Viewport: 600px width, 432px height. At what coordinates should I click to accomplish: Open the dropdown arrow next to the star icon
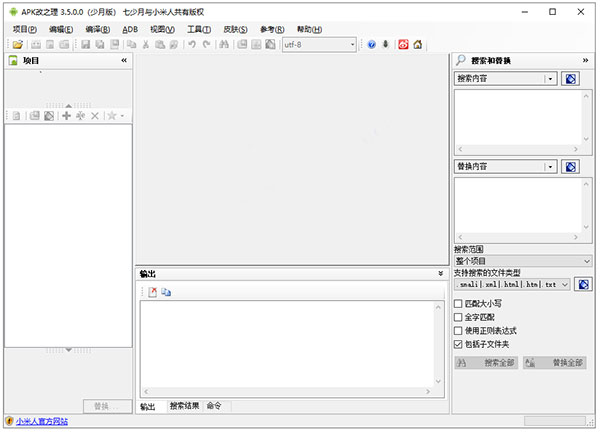click(122, 116)
